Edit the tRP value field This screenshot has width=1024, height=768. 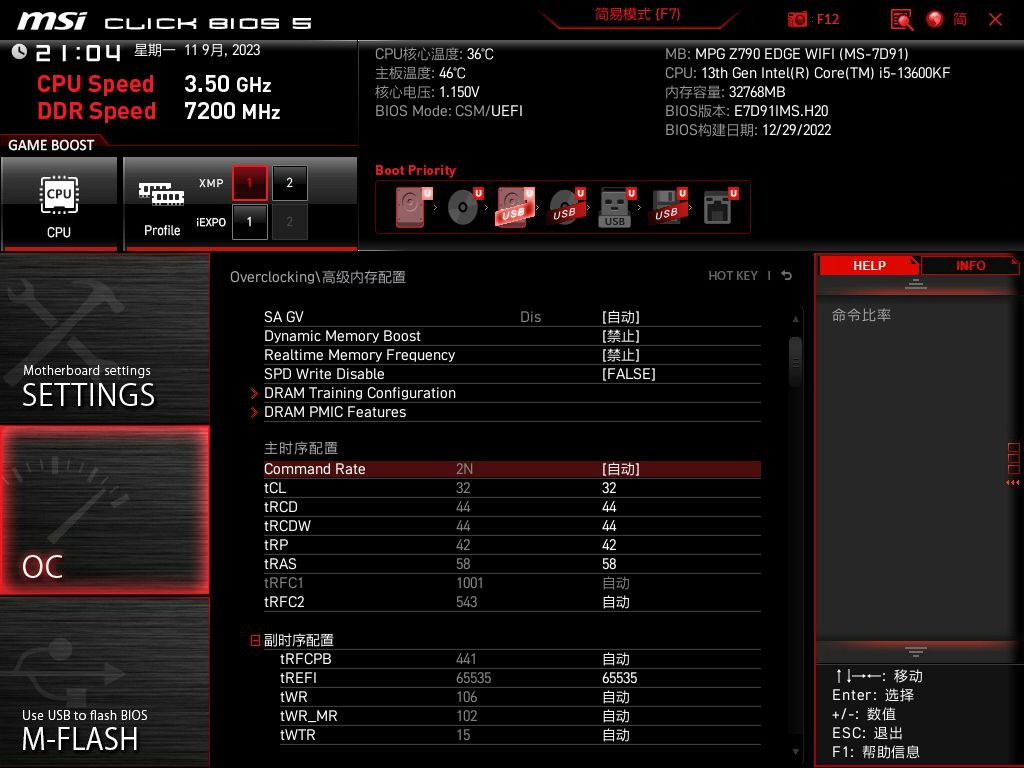[609, 545]
